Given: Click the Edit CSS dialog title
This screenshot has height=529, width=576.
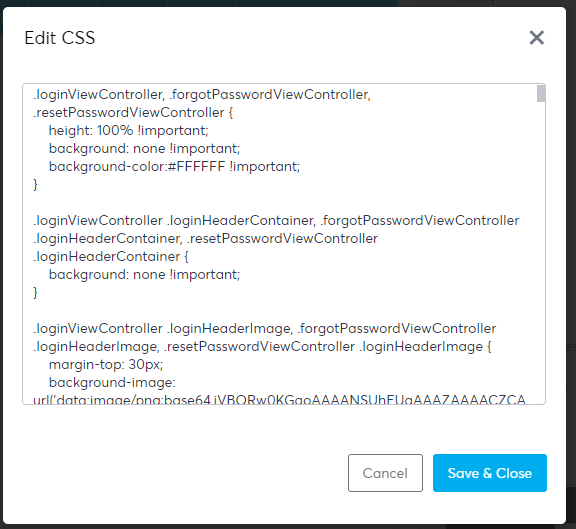Looking at the screenshot, I should (60, 37).
